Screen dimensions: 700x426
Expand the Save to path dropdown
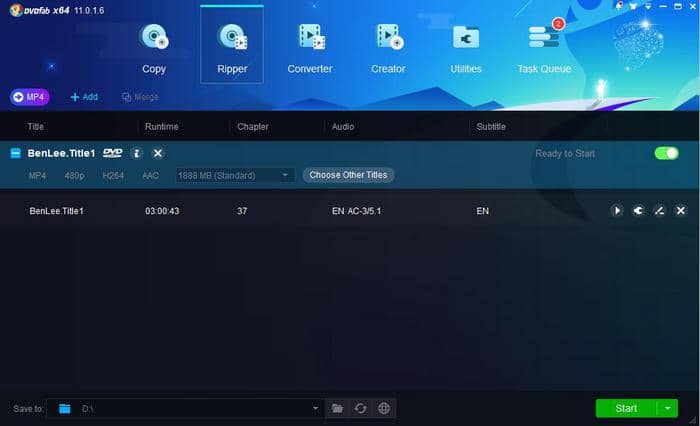click(316, 408)
